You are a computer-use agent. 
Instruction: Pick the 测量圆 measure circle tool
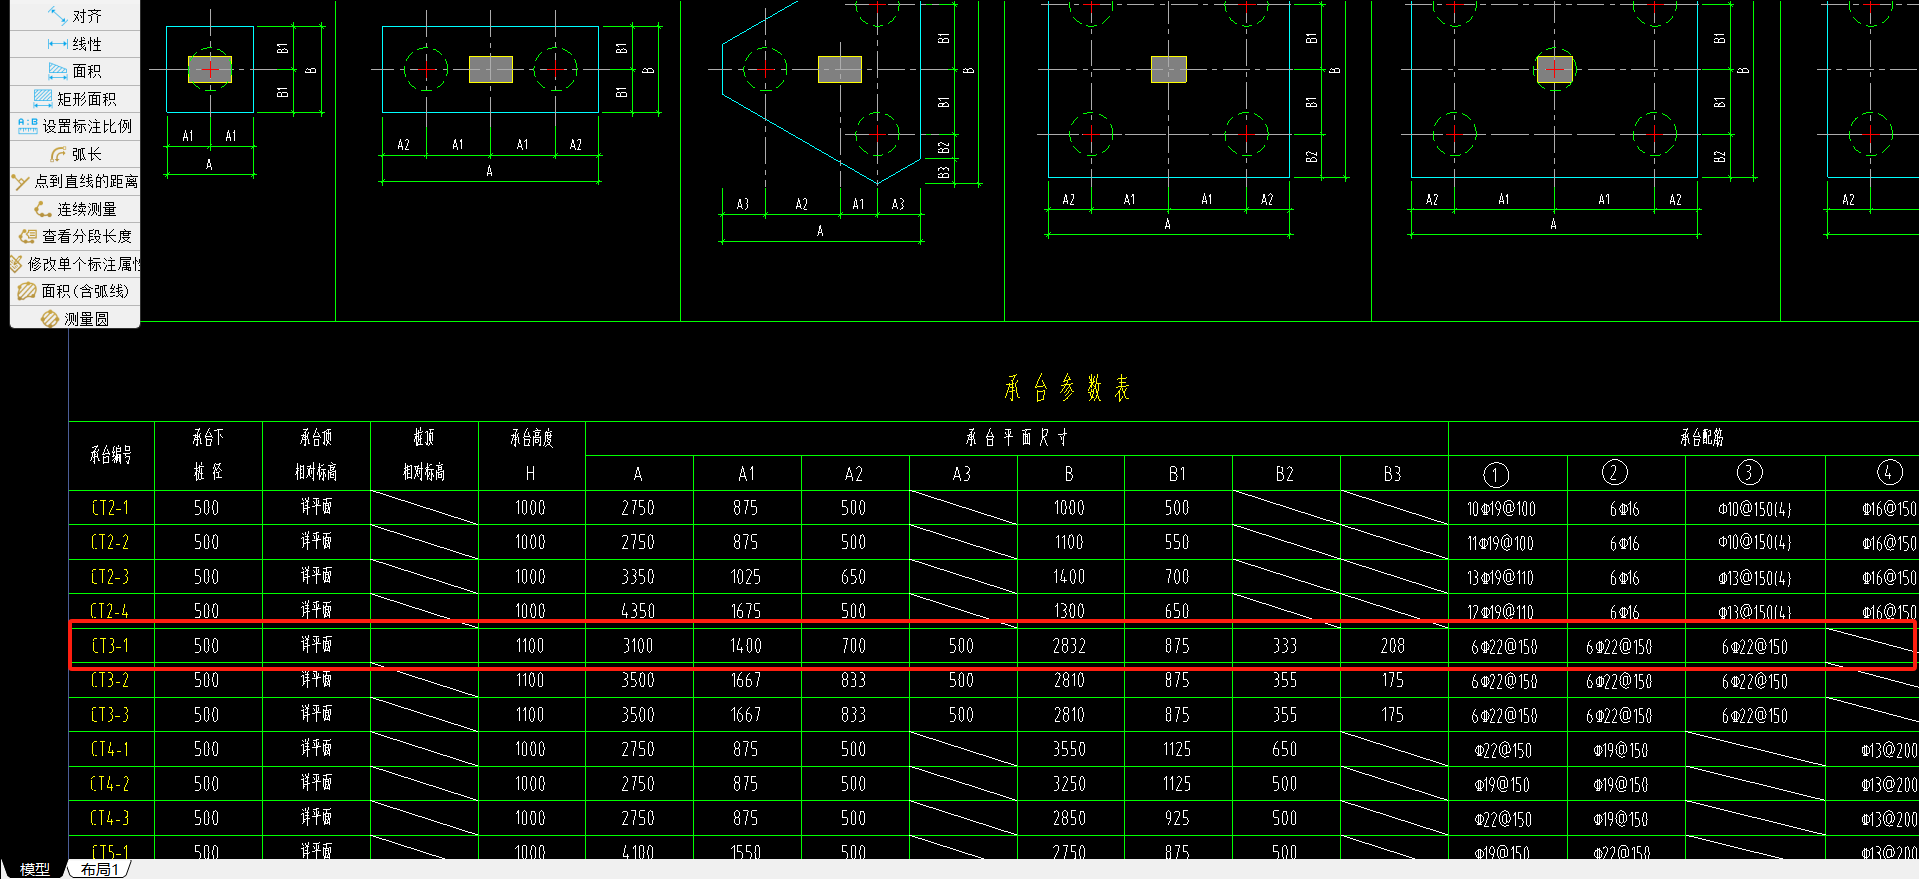coord(75,319)
